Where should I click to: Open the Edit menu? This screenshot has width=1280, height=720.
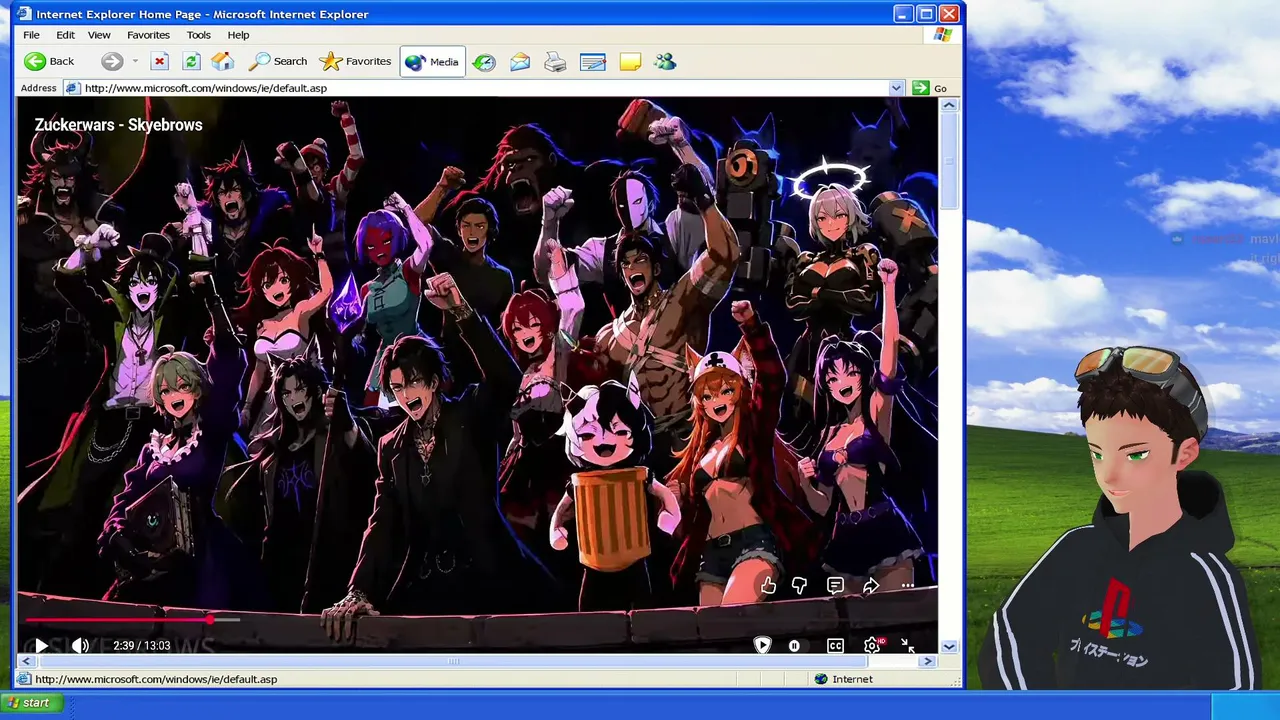click(65, 35)
